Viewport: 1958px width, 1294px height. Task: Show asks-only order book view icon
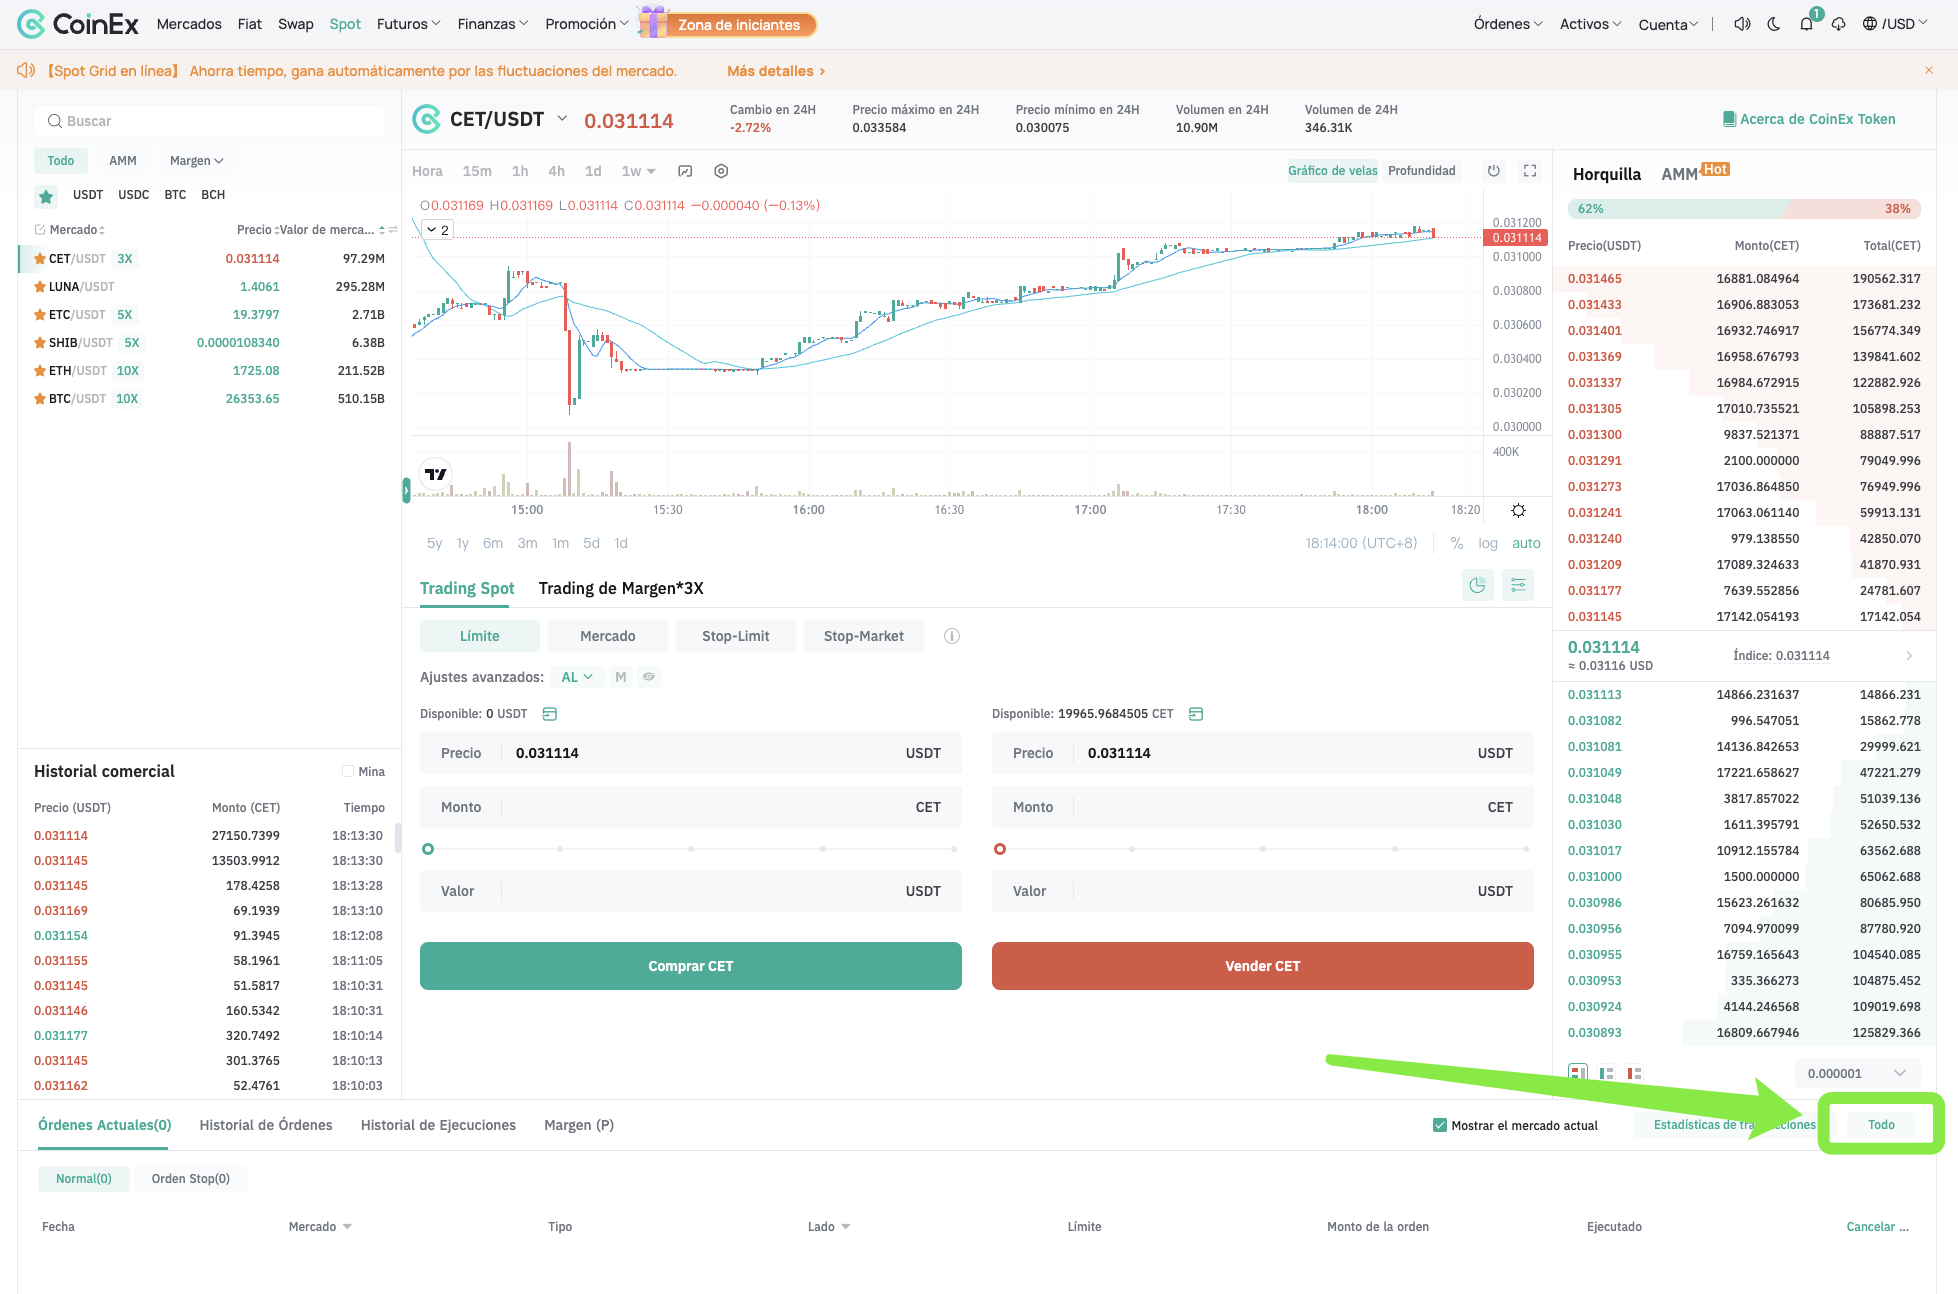click(1634, 1073)
